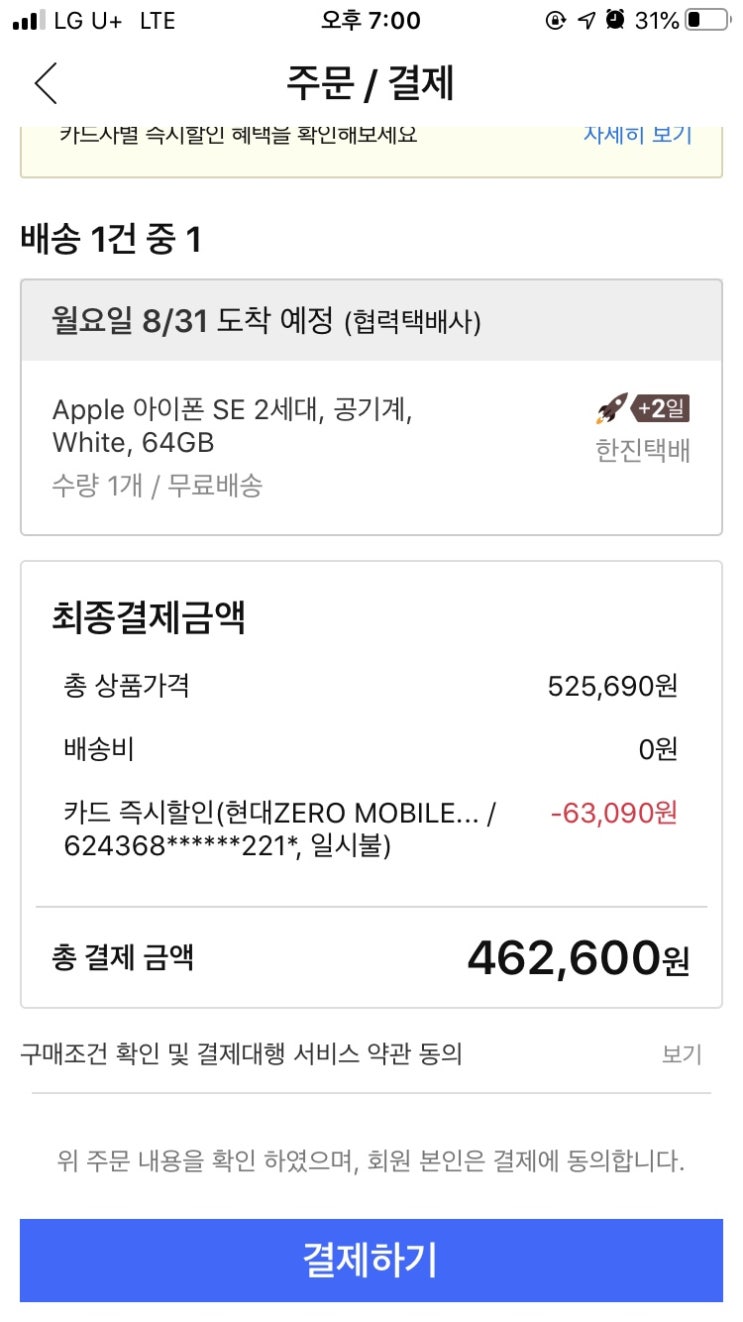Expand terms with 보기 link

point(682,1054)
